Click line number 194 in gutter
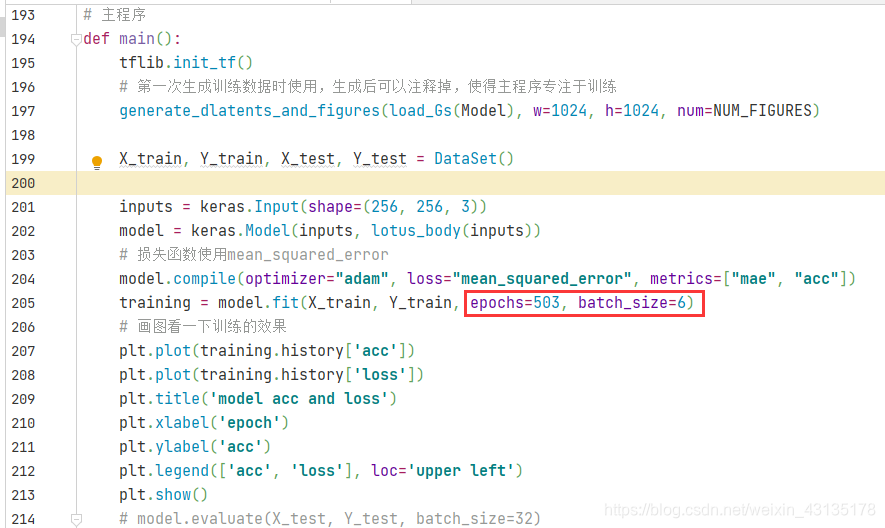 point(23,39)
